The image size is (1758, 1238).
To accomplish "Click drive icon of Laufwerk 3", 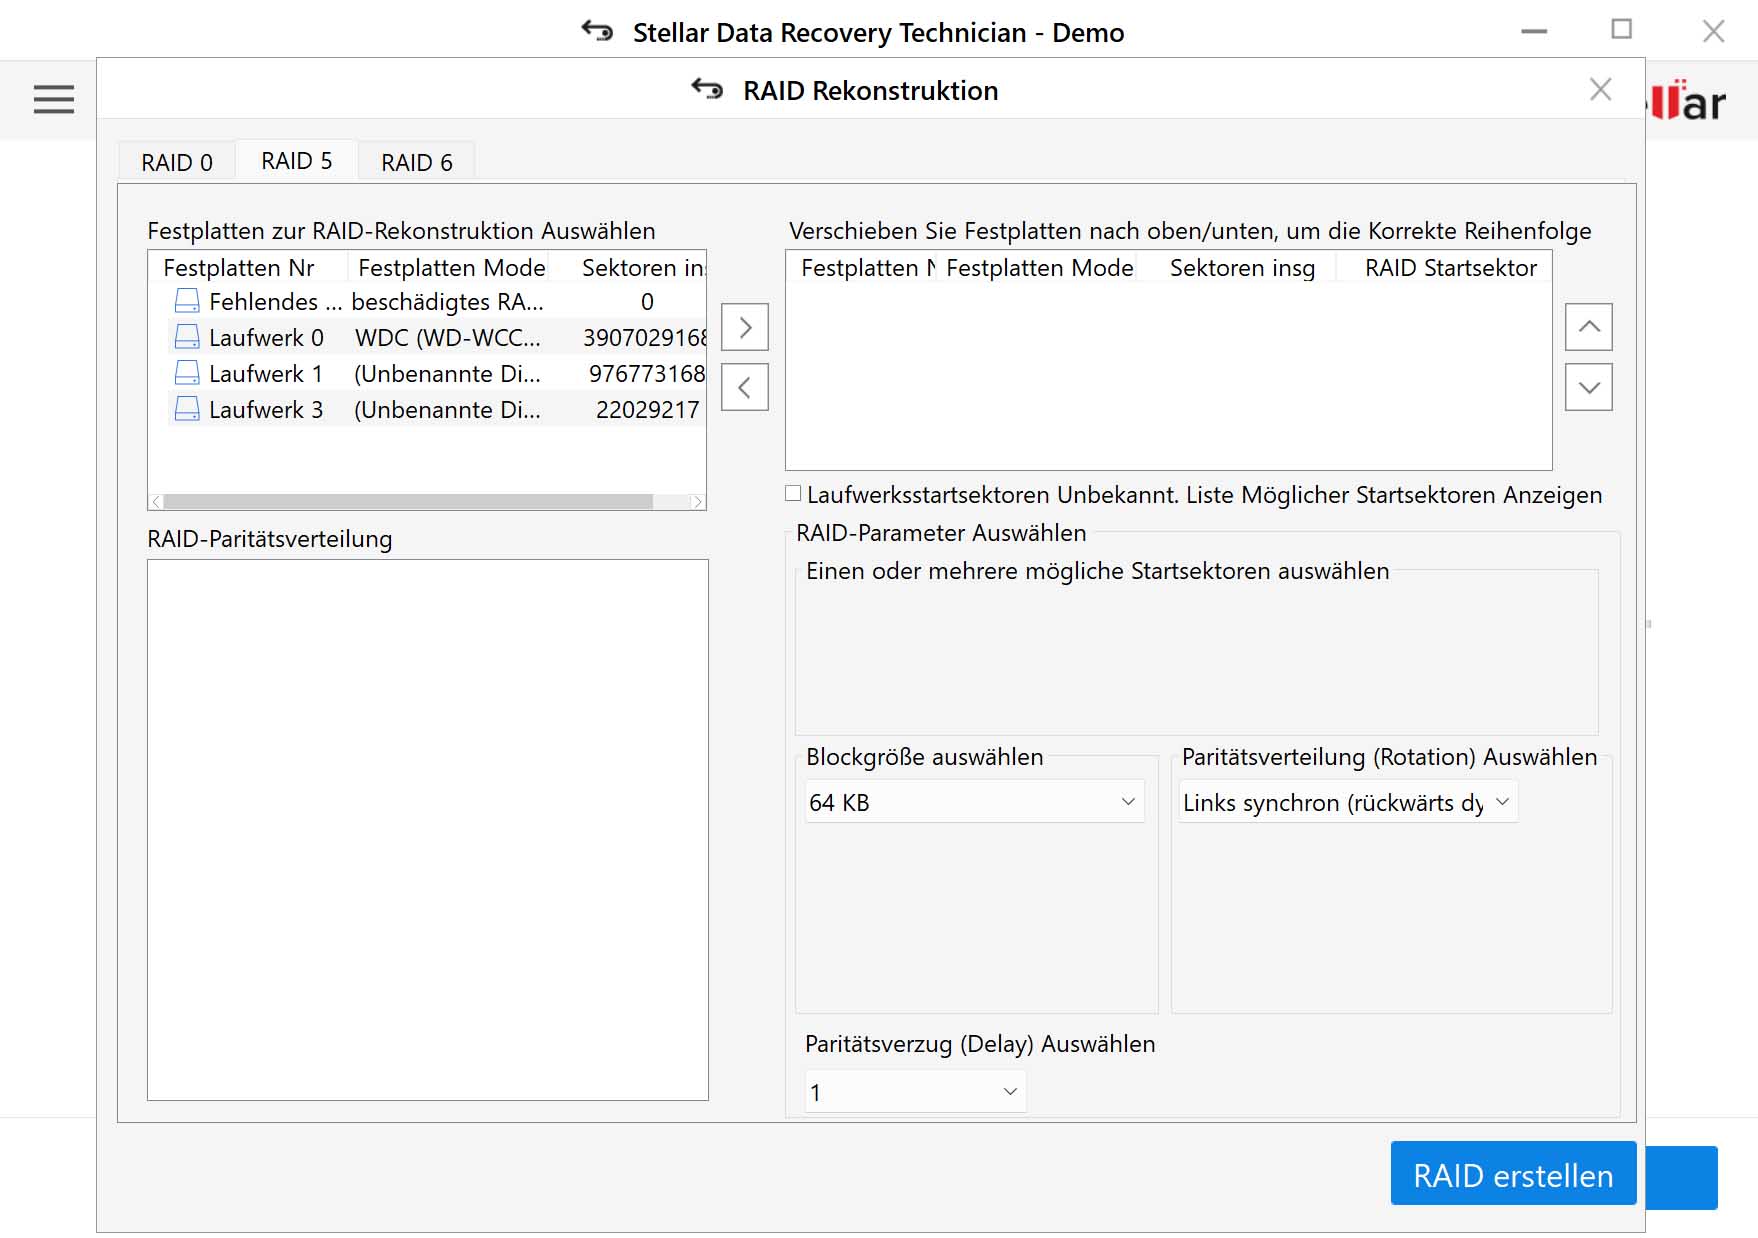I will coord(187,409).
